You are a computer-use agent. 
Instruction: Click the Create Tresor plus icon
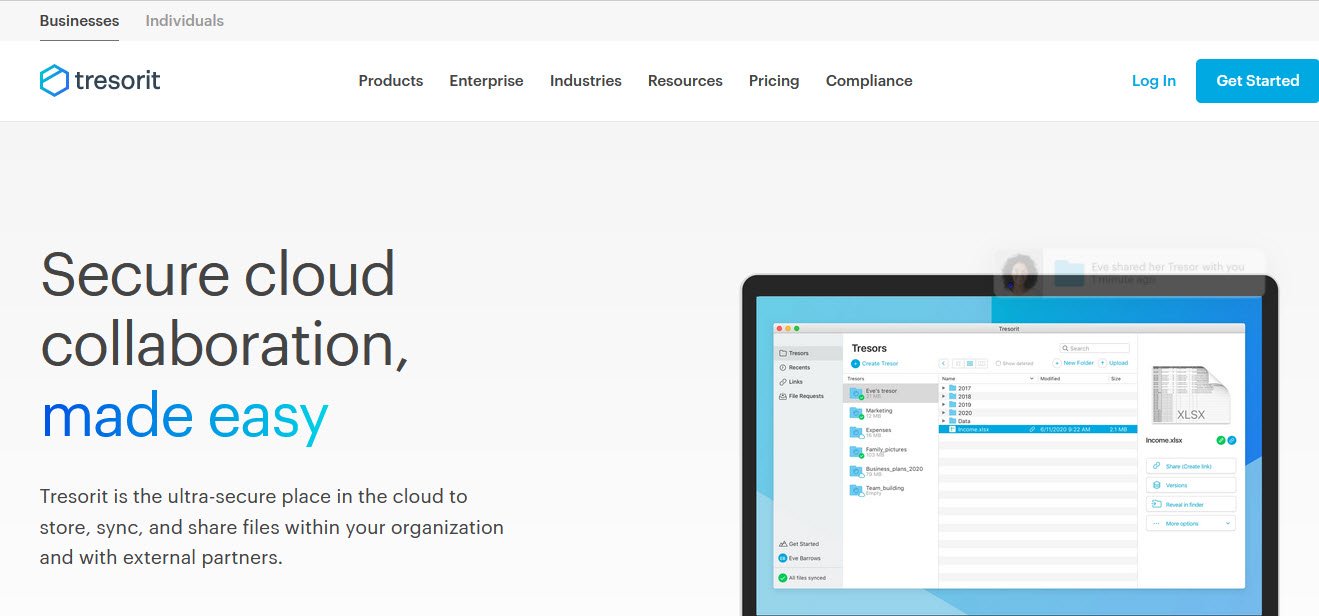tap(855, 363)
